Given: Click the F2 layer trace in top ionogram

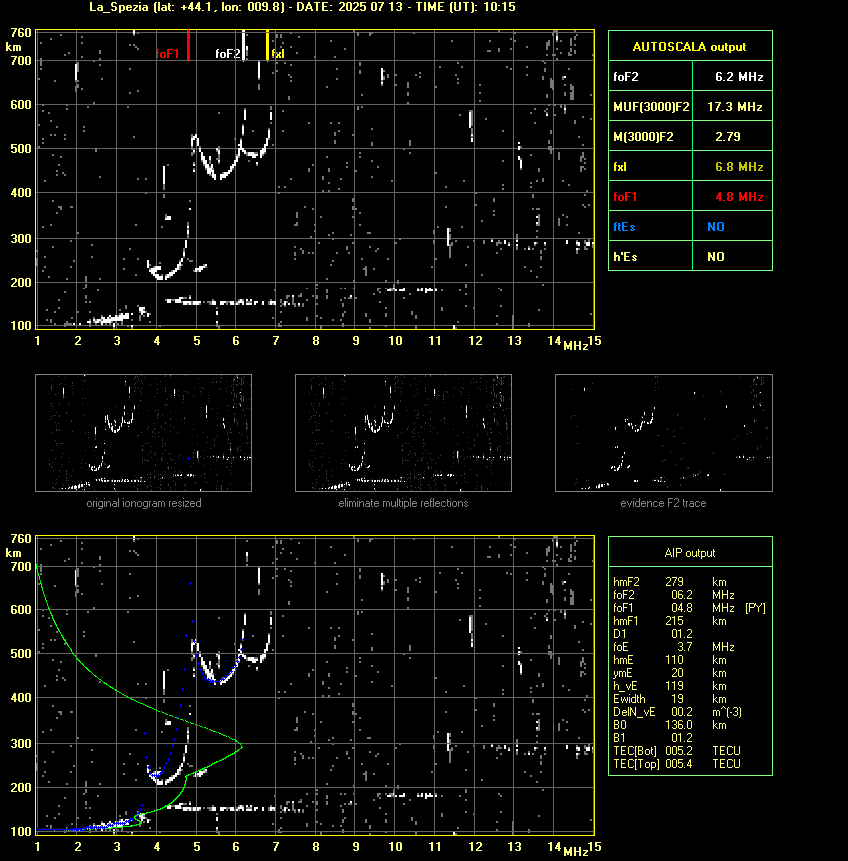Looking at the screenshot, I should (220, 175).
